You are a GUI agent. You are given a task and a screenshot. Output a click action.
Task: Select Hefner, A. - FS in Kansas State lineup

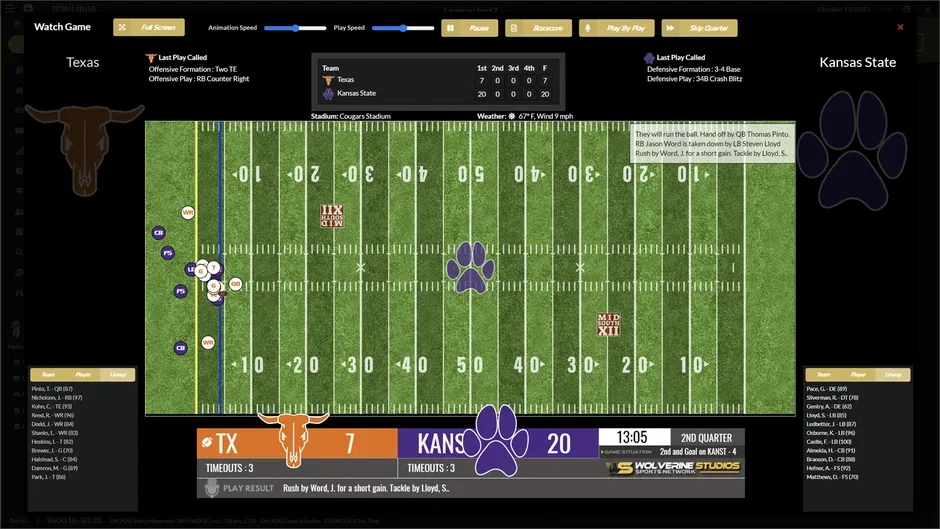point(828,468)
